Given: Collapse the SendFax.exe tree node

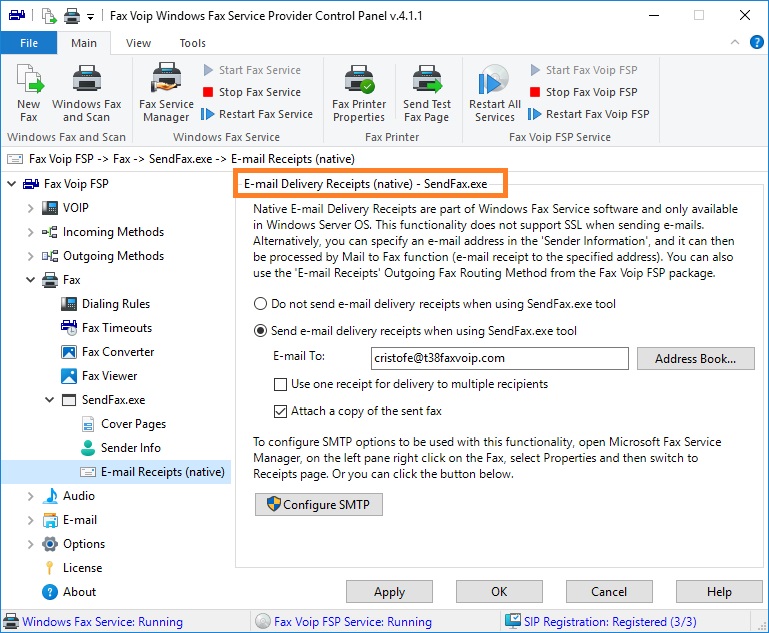Looking at the screenshot, I should tap(50, 400).
